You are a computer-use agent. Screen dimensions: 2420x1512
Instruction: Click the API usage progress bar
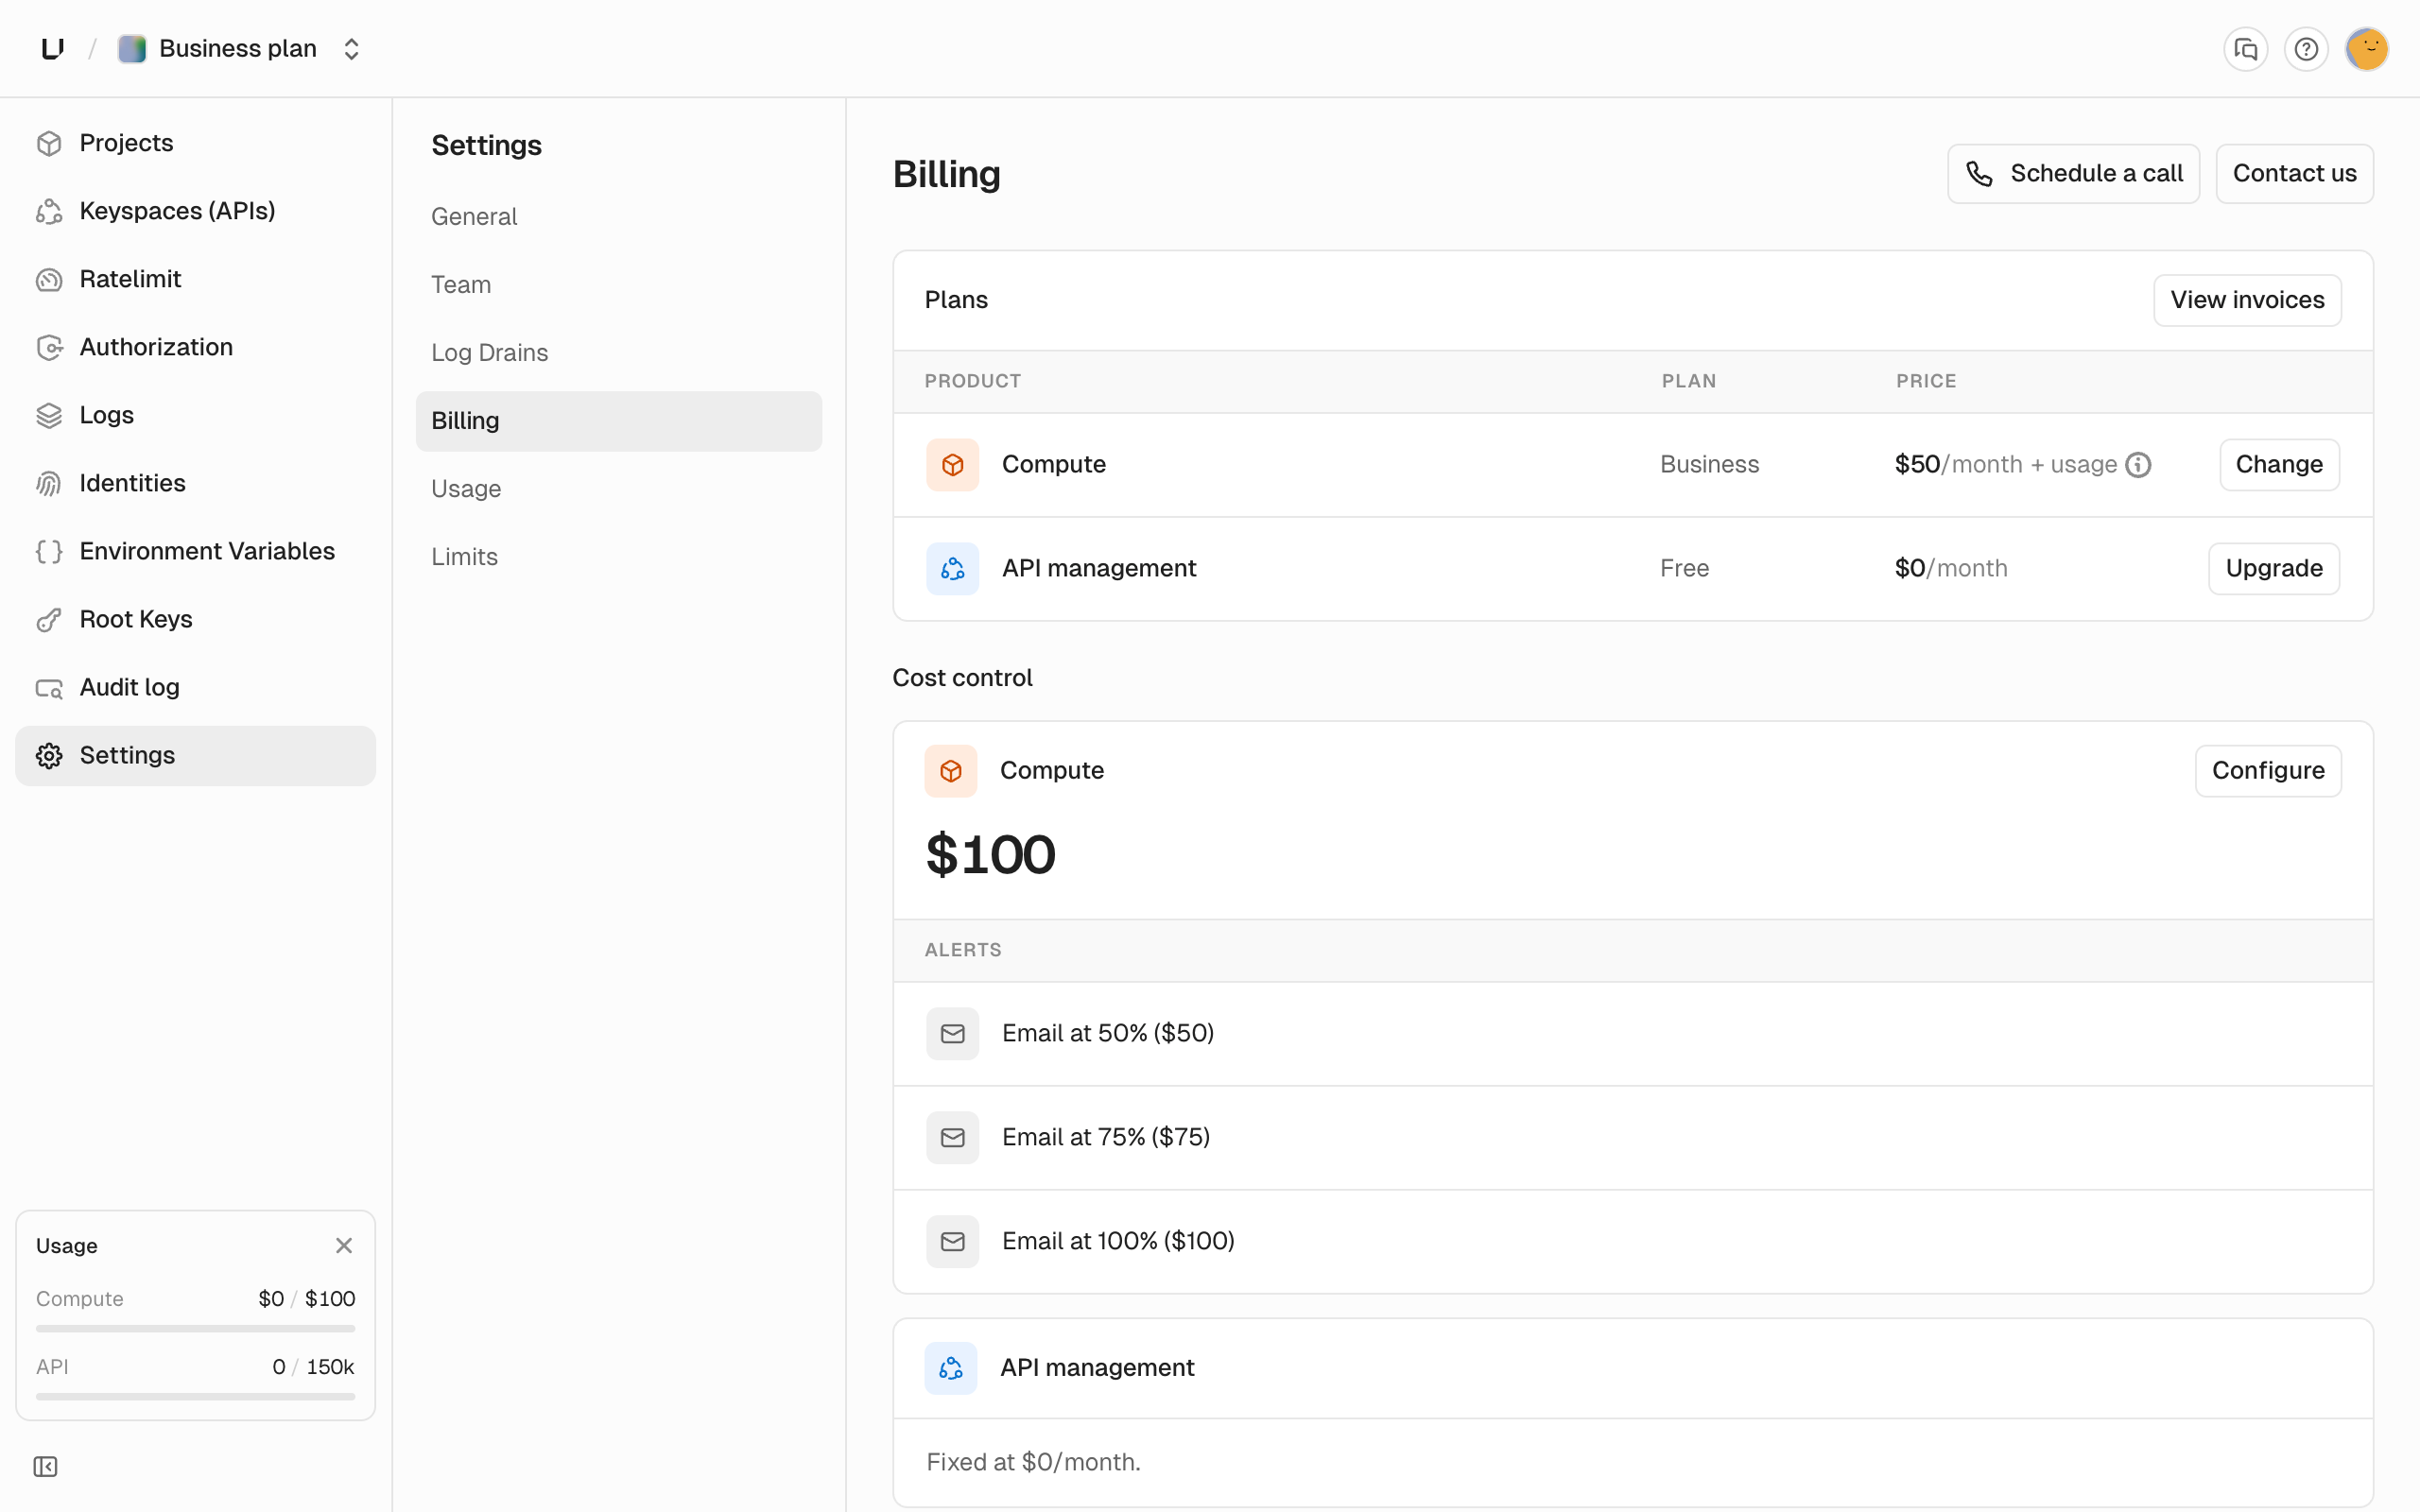pos(196,1397)
